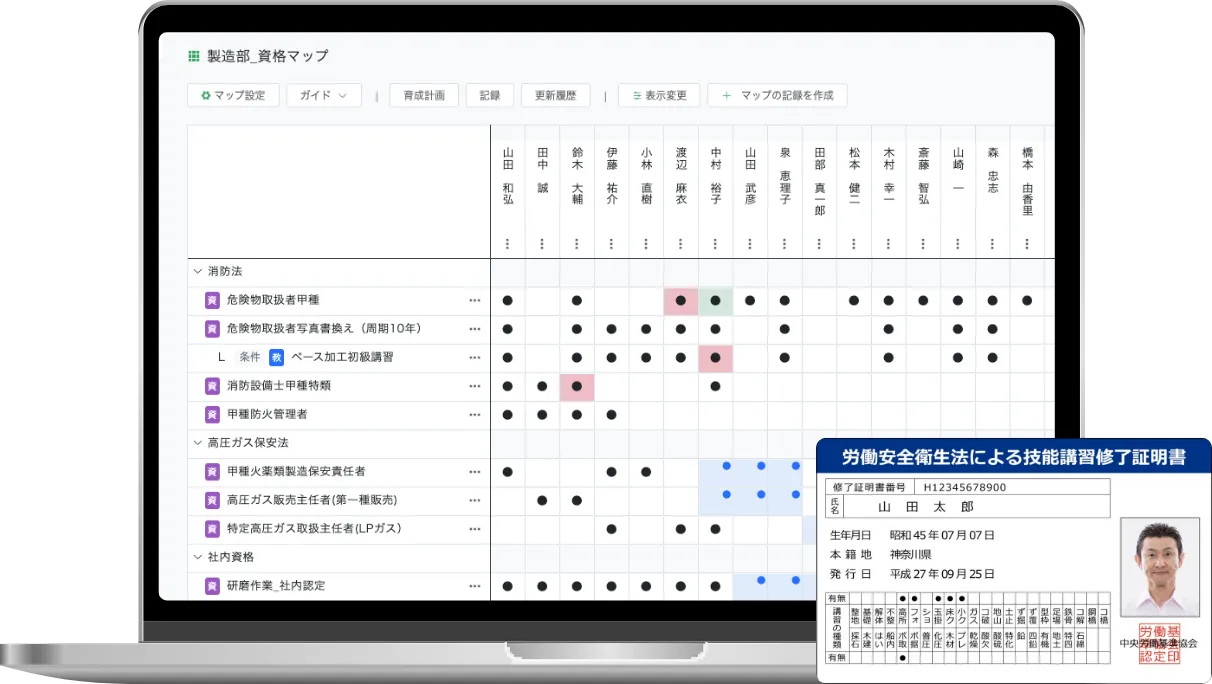The image size is (1212, 684).
Task: Click マップの記録を作成
Action: point(778,96)
